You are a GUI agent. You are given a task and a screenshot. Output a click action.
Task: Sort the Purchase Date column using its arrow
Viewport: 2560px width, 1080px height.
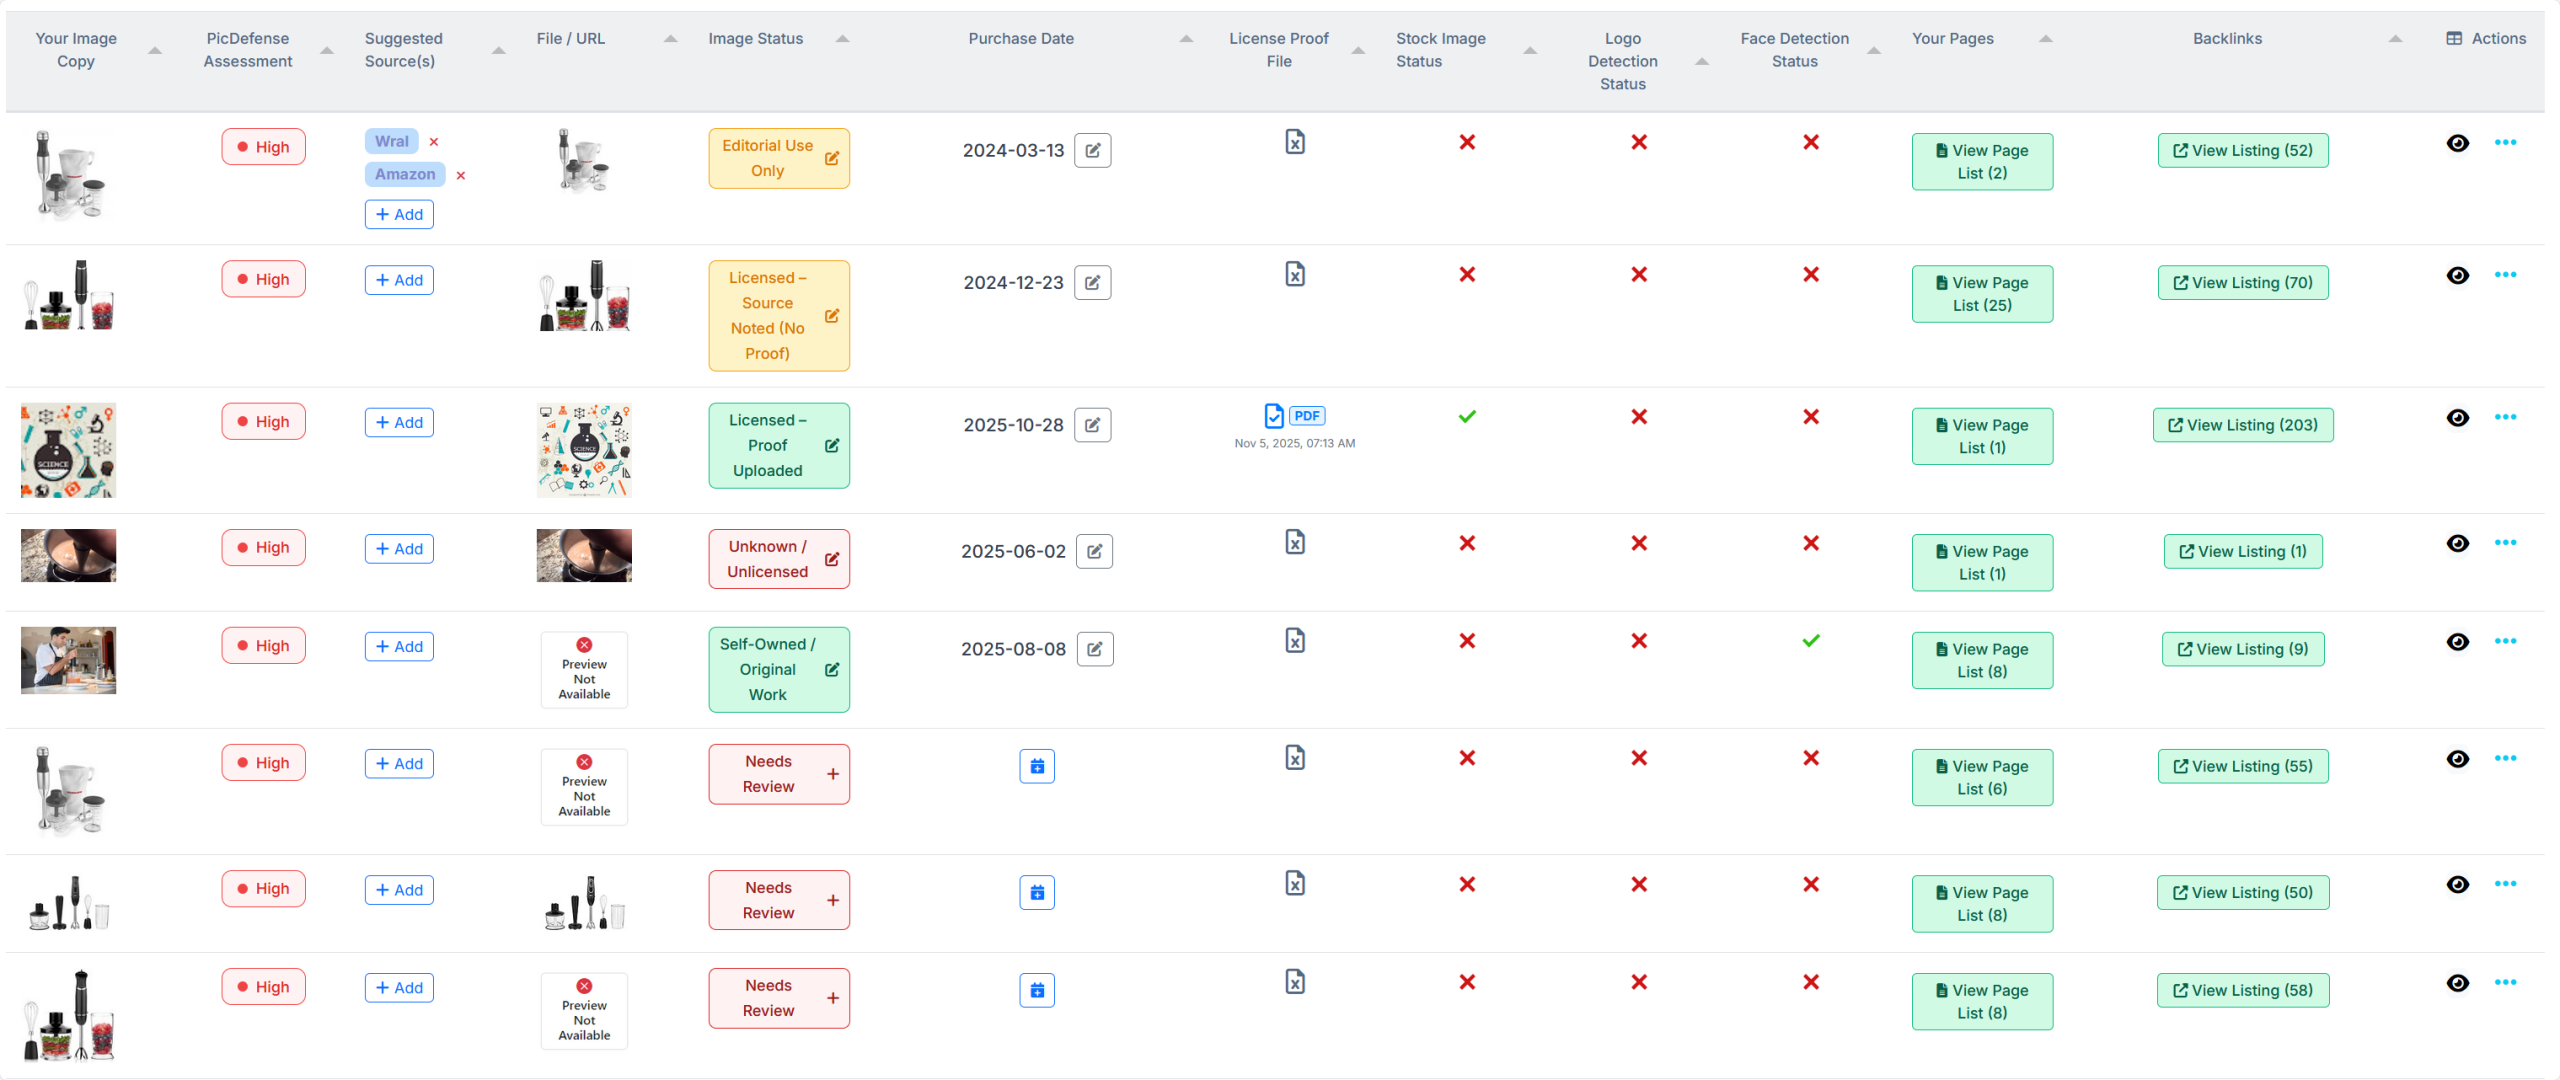pyautogui.click(x=1185, y=38)
